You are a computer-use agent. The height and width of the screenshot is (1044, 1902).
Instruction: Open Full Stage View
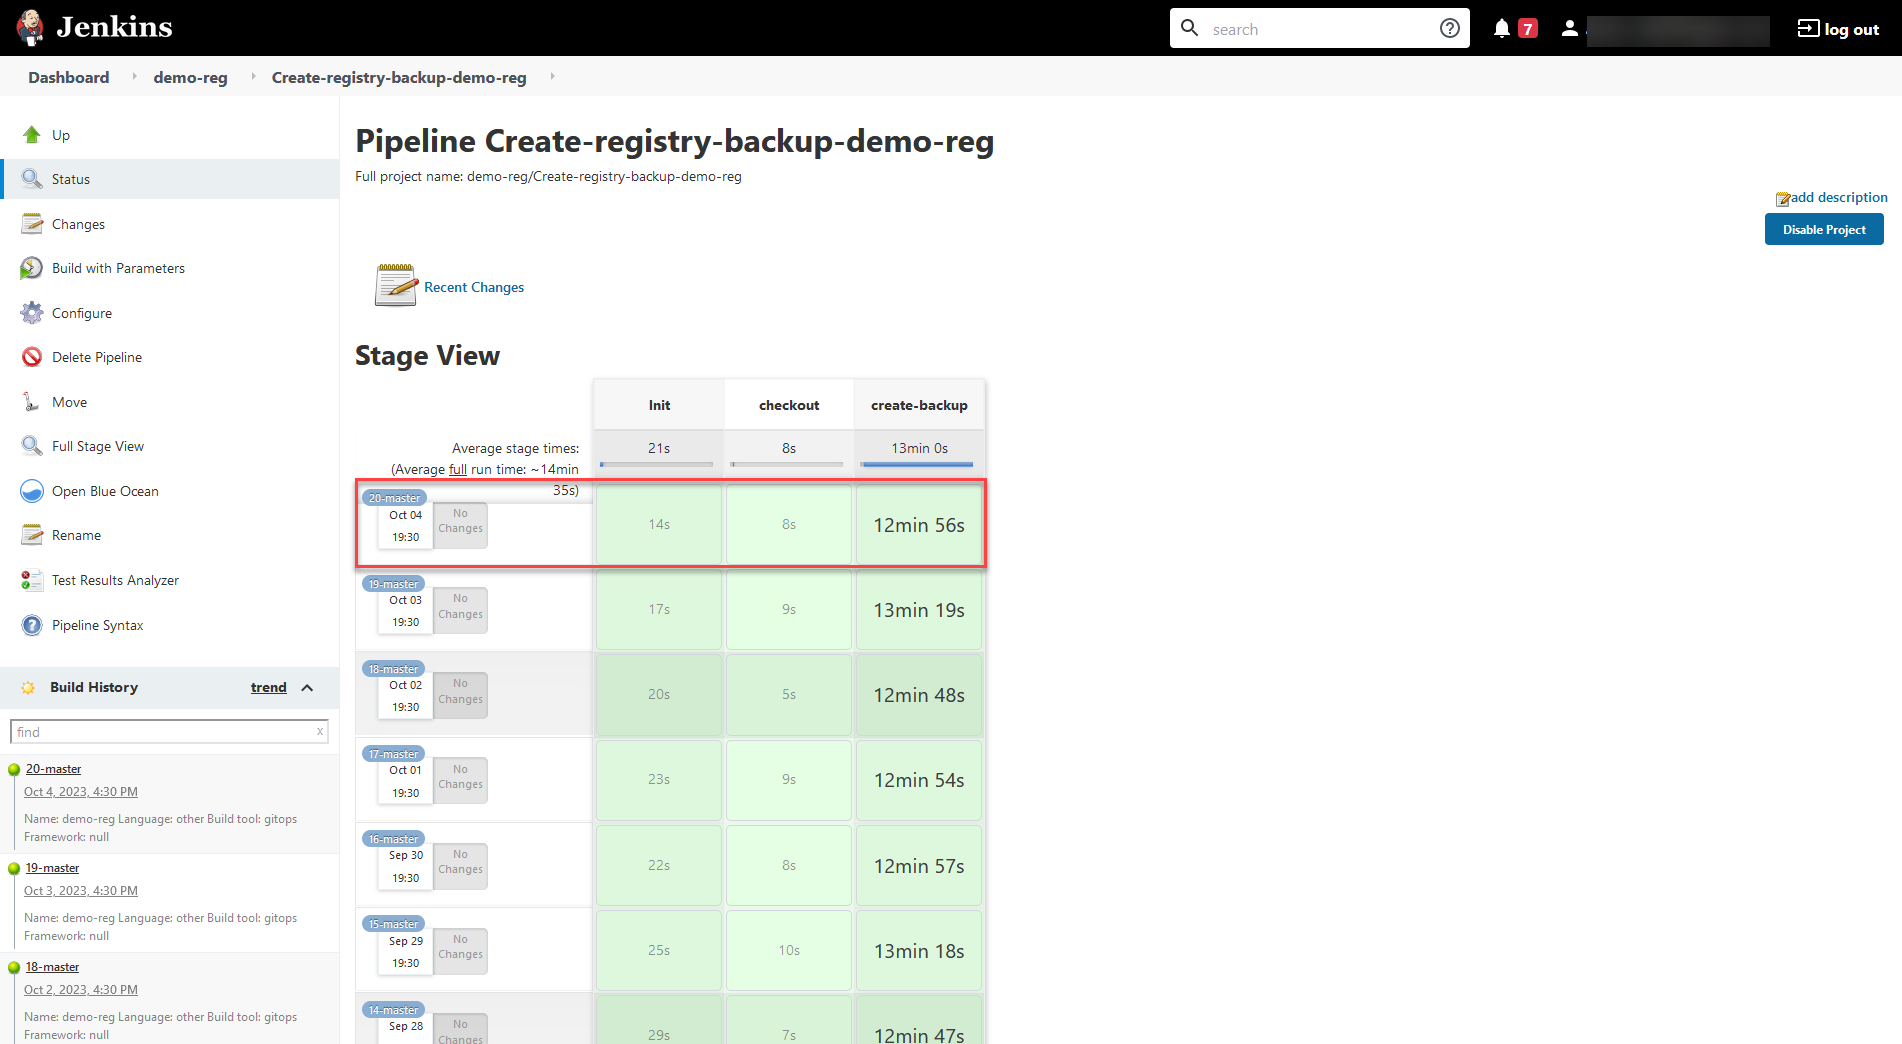pyautogui.click(x=98, y=446)
